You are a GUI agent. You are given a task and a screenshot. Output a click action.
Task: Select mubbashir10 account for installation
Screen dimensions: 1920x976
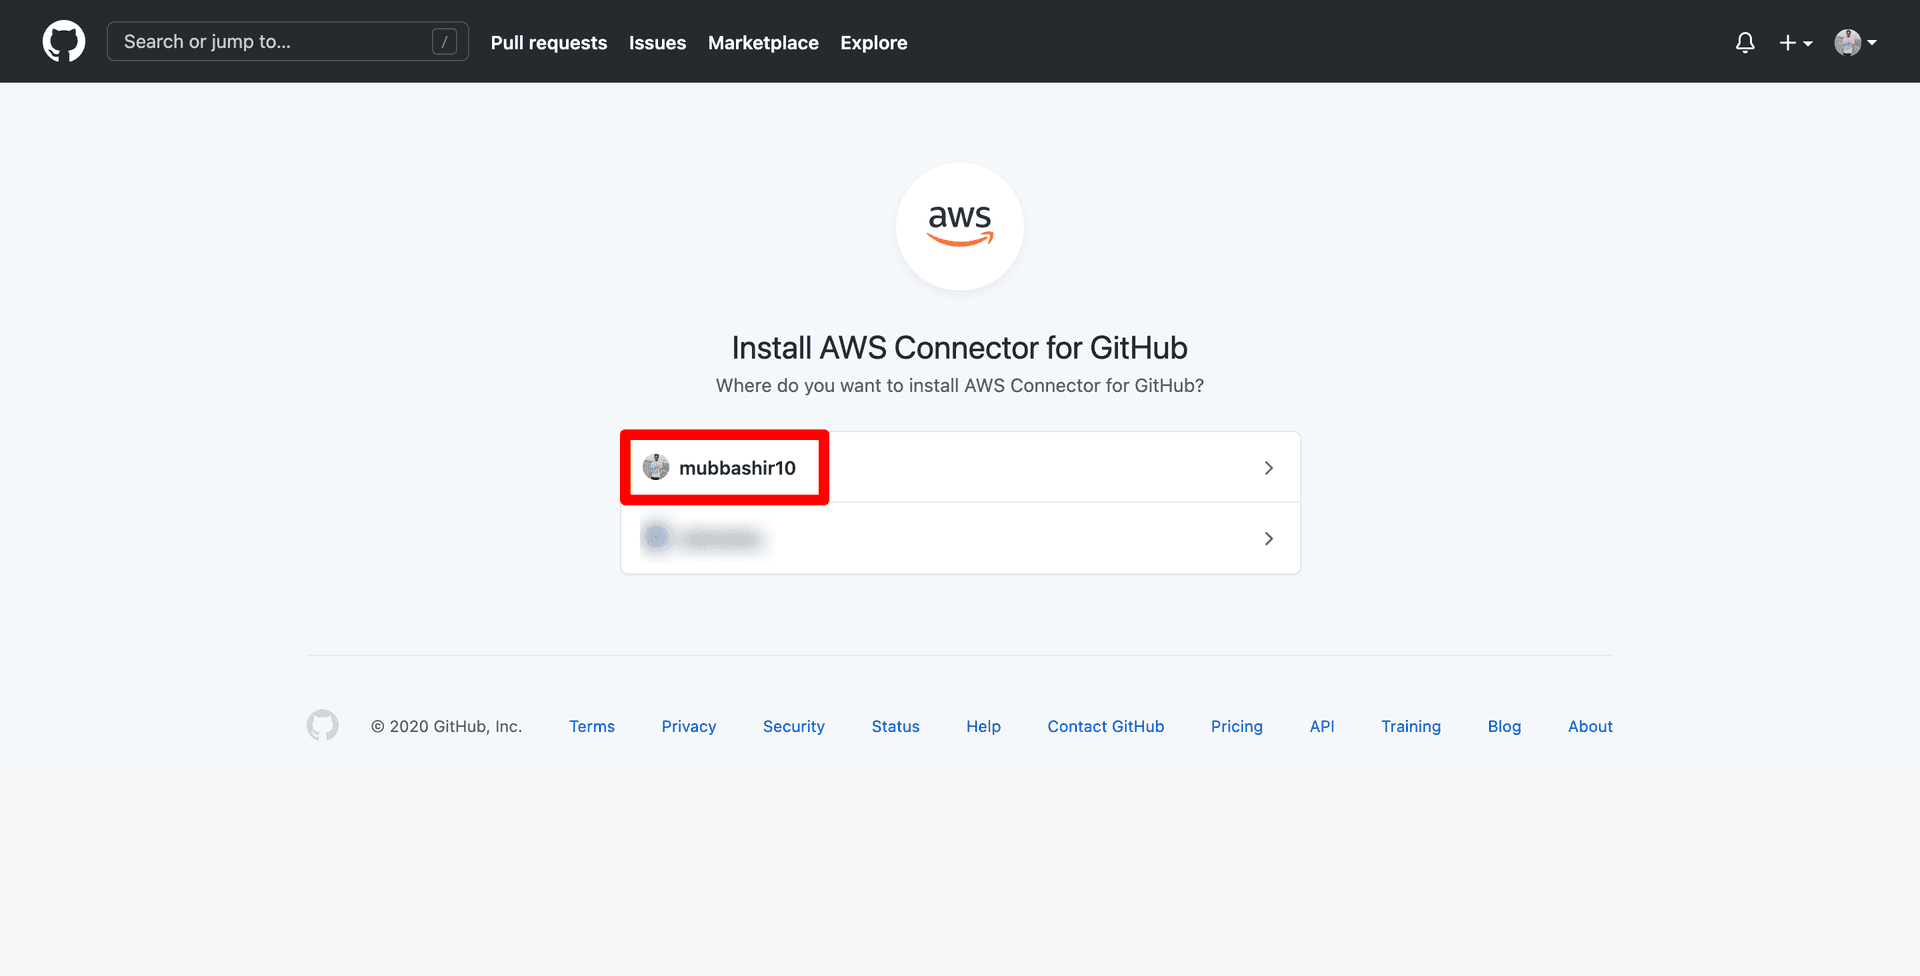click(x=960, y=467)
